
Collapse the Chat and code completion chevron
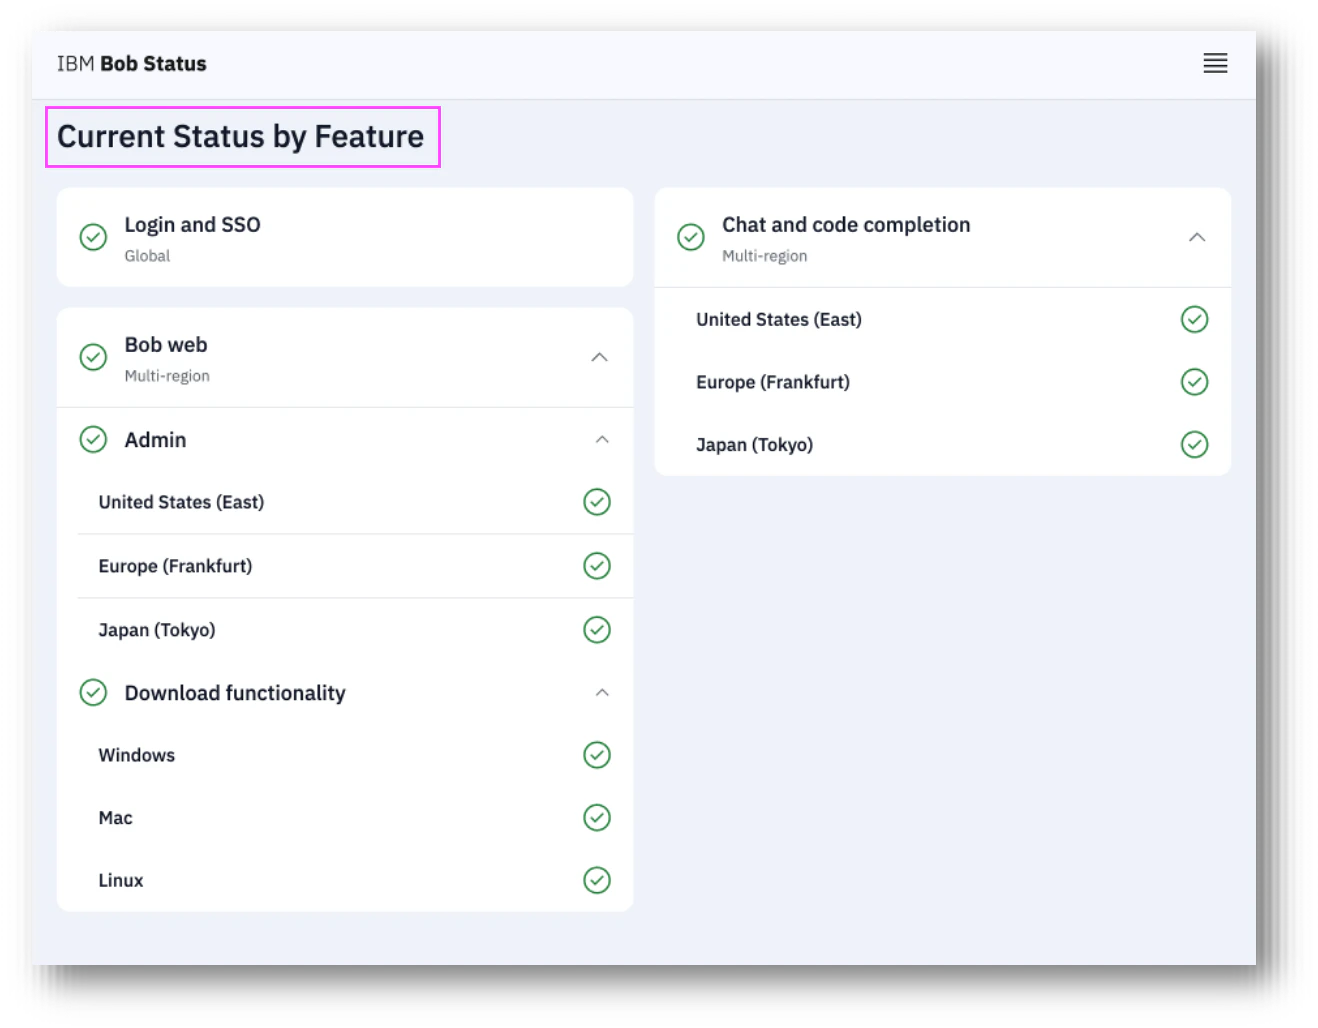point(1197,237)
